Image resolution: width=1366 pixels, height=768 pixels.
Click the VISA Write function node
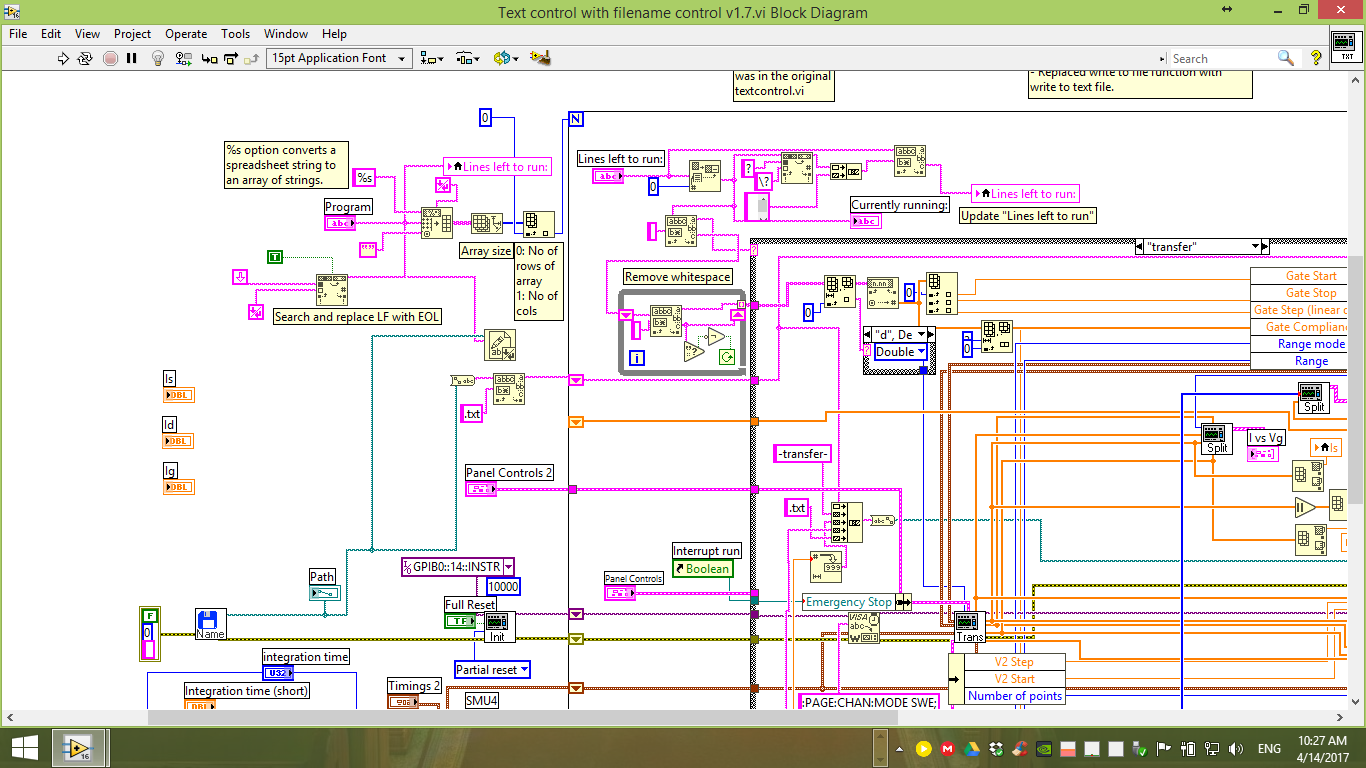pyautogui.click(x=864, y=627)
